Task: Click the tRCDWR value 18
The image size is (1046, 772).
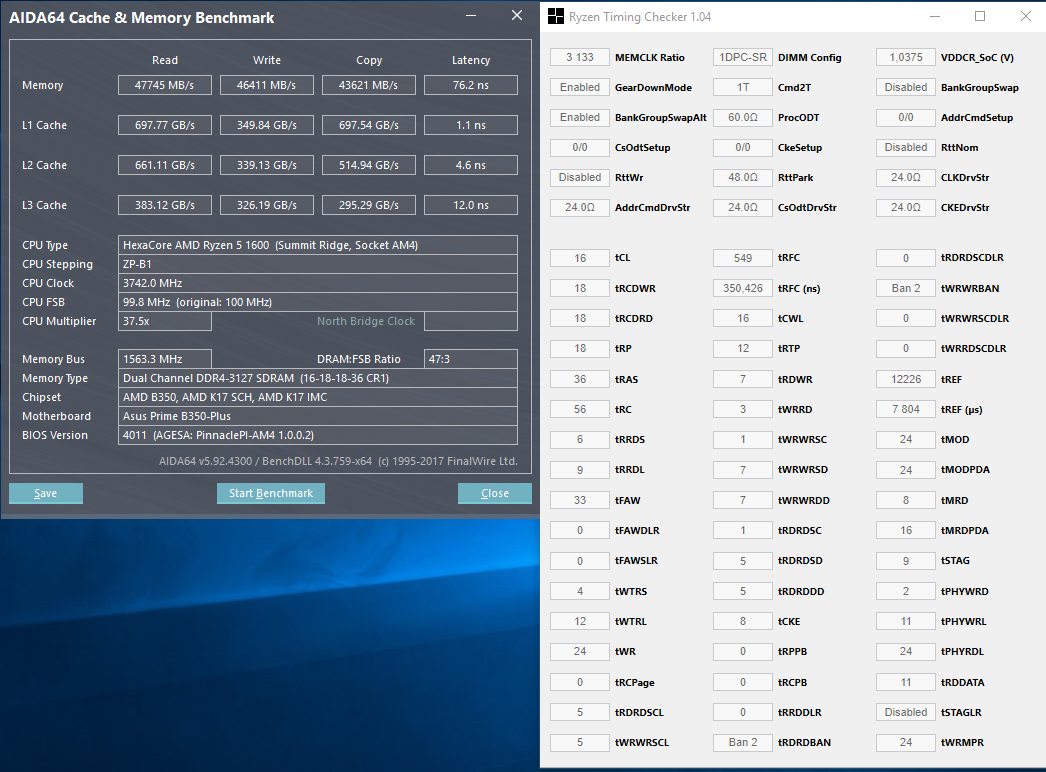Action: pyautogui.click(x=580, y=288)
